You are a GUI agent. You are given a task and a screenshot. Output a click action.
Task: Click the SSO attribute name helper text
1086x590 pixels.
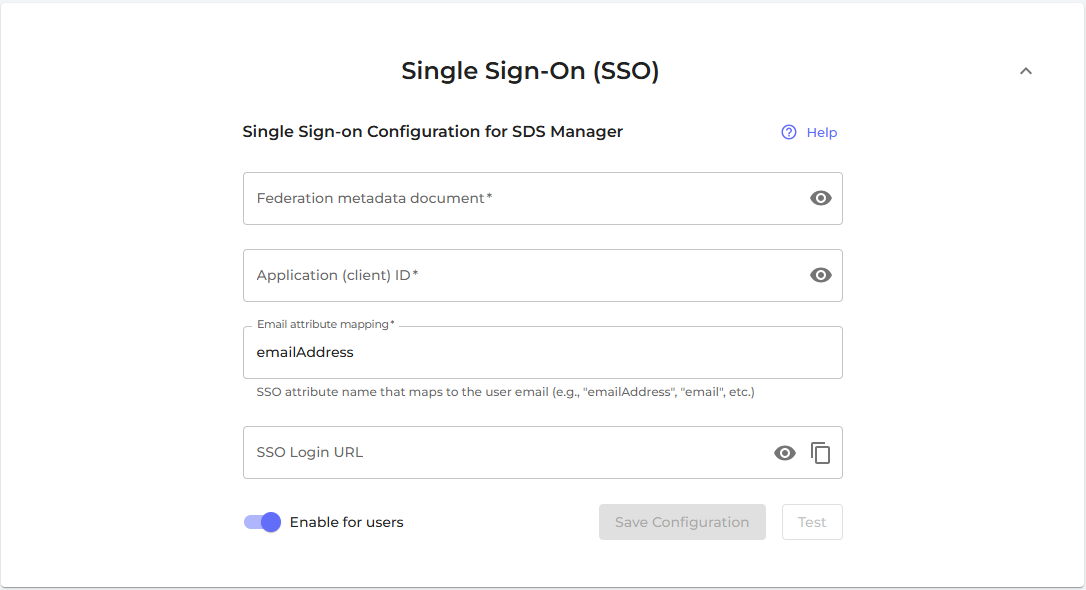point(505,392)
